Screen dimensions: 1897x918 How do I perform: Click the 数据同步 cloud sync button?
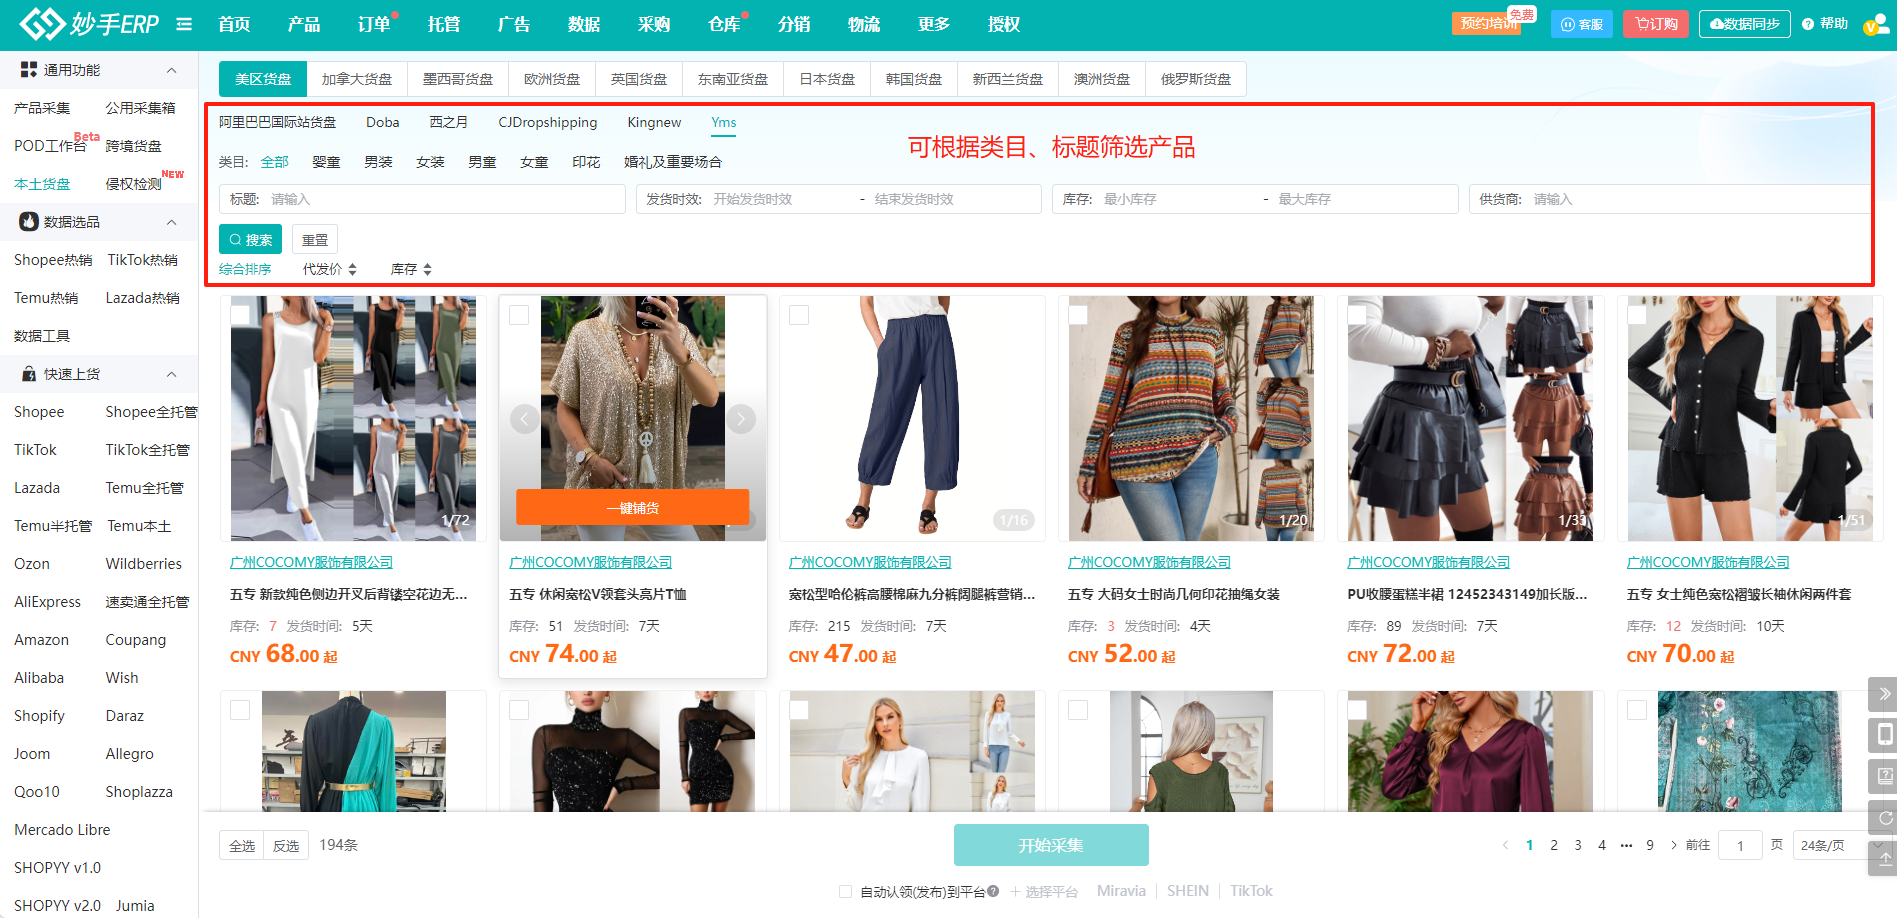tap(1745, 24)
